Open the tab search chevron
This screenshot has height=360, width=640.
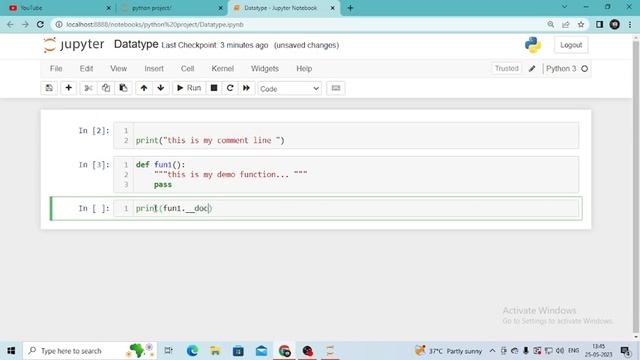coord(564,7)
